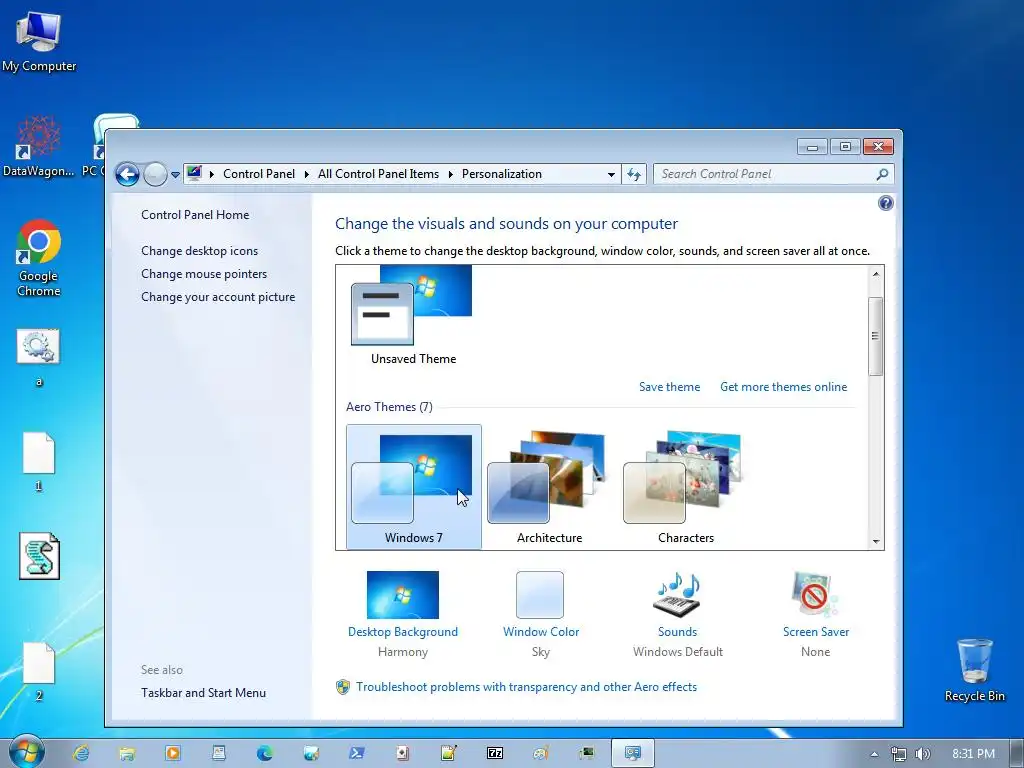Click the refresh button beside address bar

634,174
